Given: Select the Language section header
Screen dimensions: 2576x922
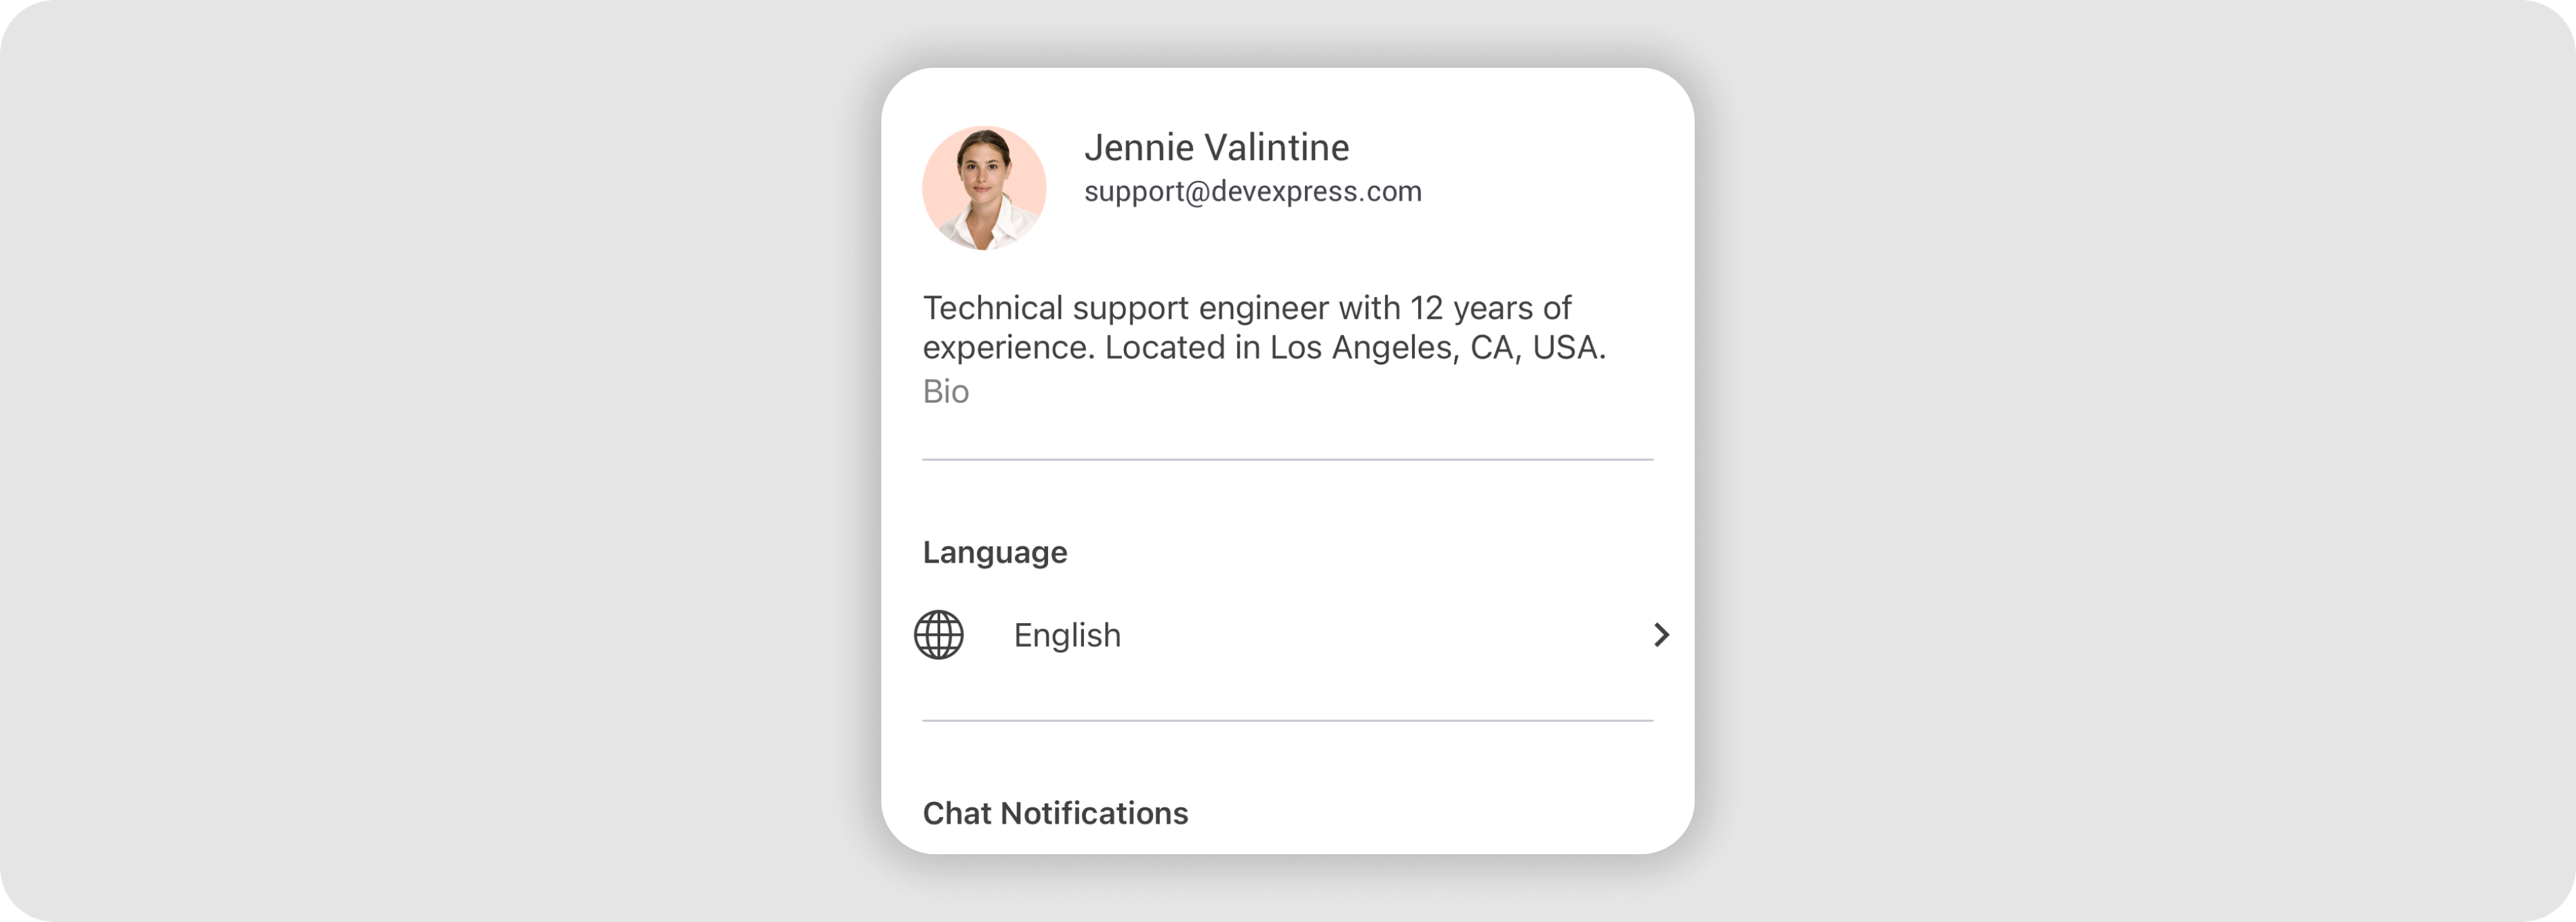Looking at the screenshot, I should click(994, 552).
